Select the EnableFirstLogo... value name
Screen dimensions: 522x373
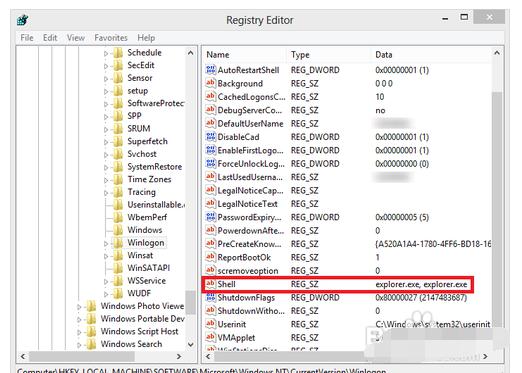pos(250,150)
